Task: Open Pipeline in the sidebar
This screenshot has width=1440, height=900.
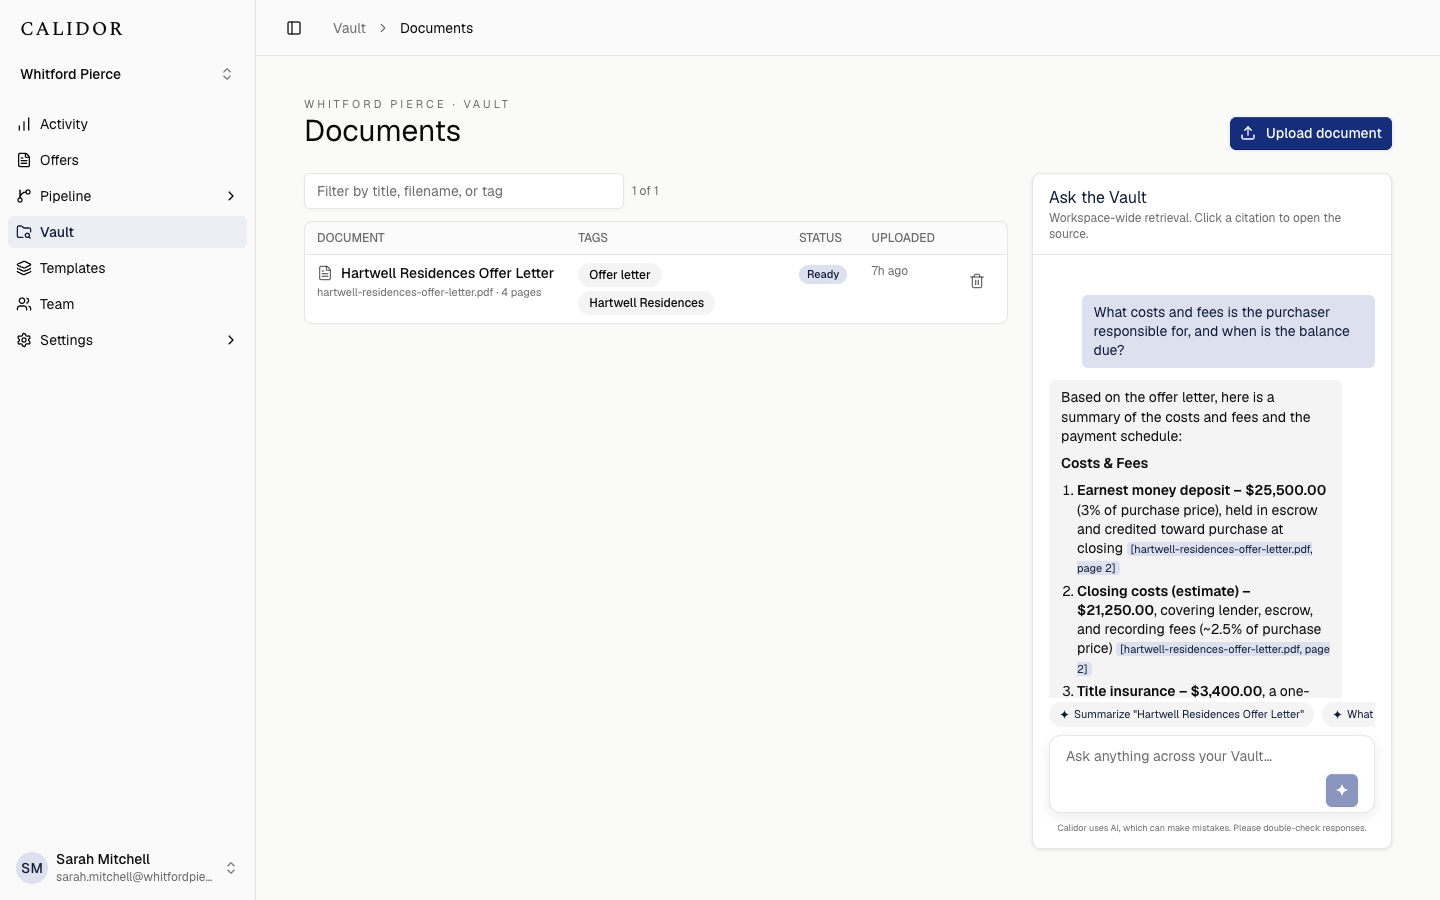Action: click(x=127, y=196)
